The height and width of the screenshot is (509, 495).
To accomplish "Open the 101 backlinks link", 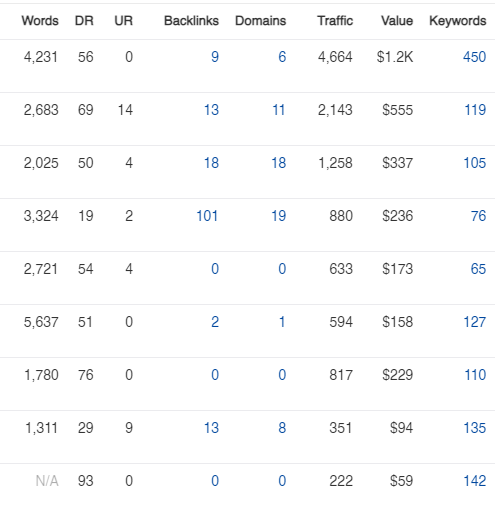I will click(207, 216).
